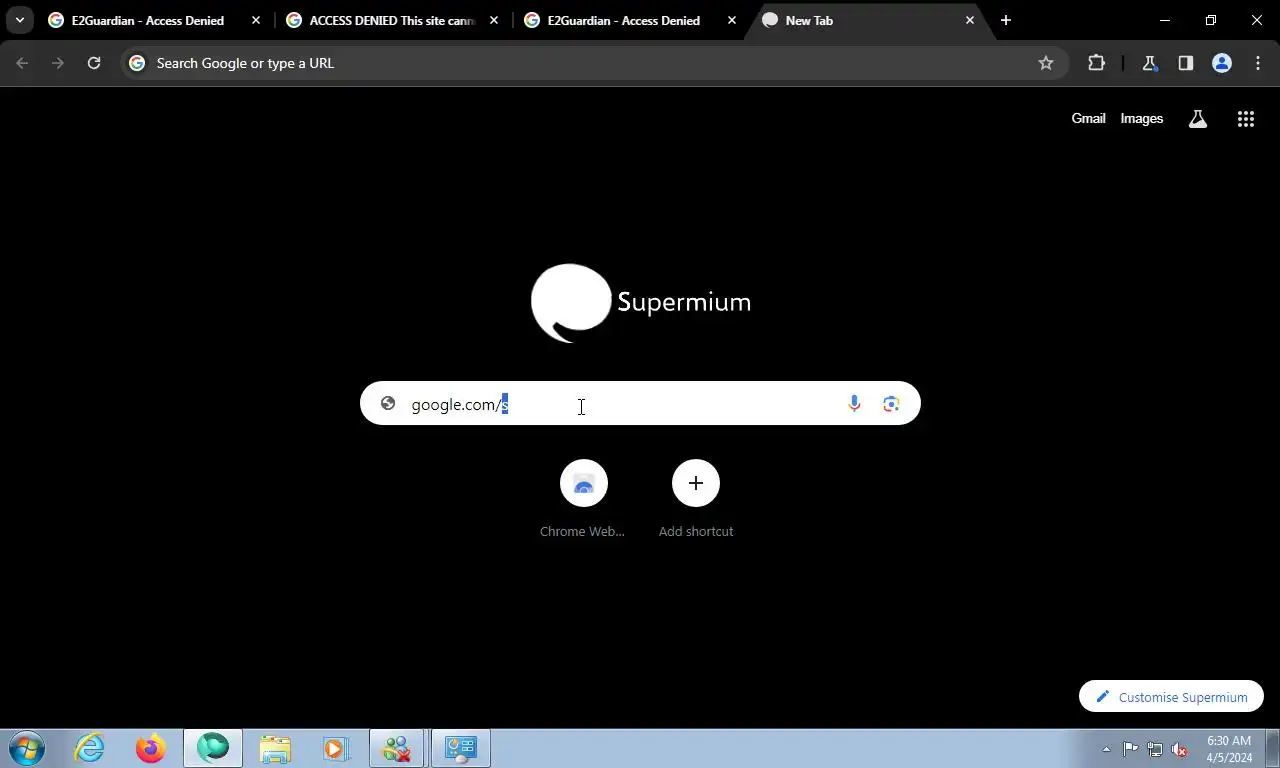Open the profile avatar menu
This screenshot has width=1280, height=768.
pos(1222,63)
